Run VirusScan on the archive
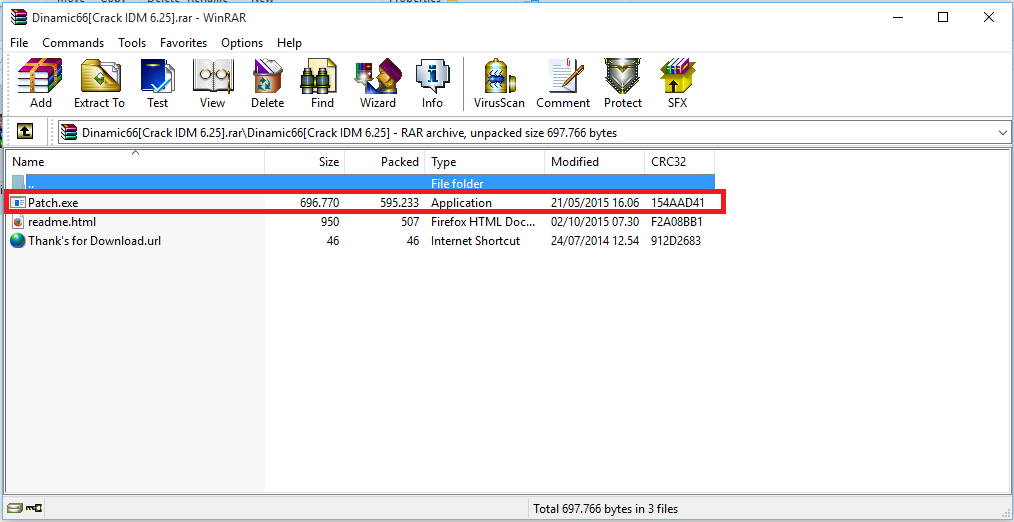 point(499,83)
